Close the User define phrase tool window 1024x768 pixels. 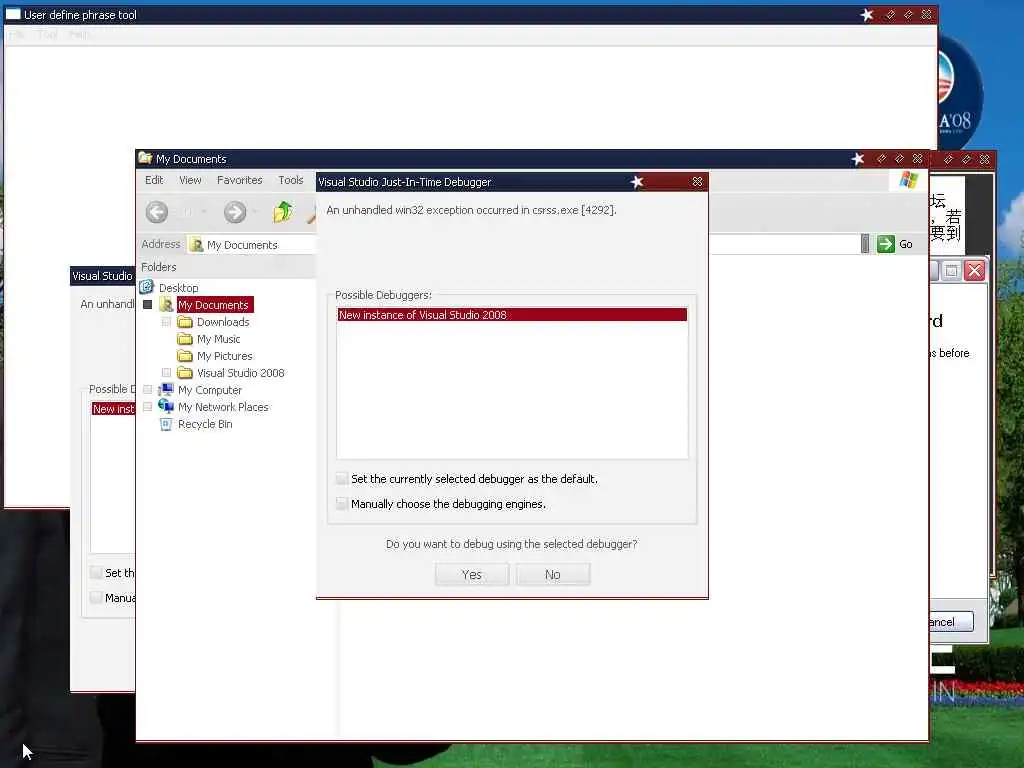(x=926, y=14)
